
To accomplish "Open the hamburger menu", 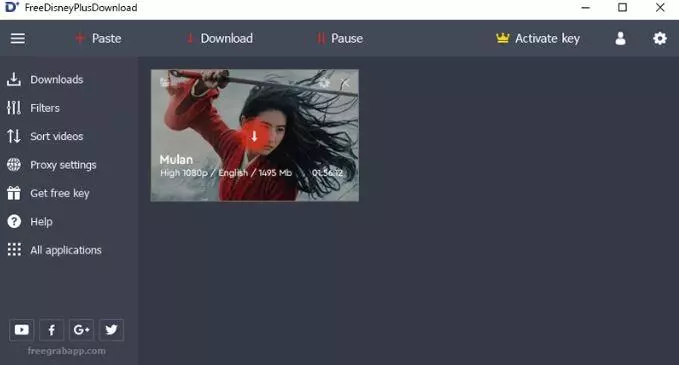I will pos(18,39).
